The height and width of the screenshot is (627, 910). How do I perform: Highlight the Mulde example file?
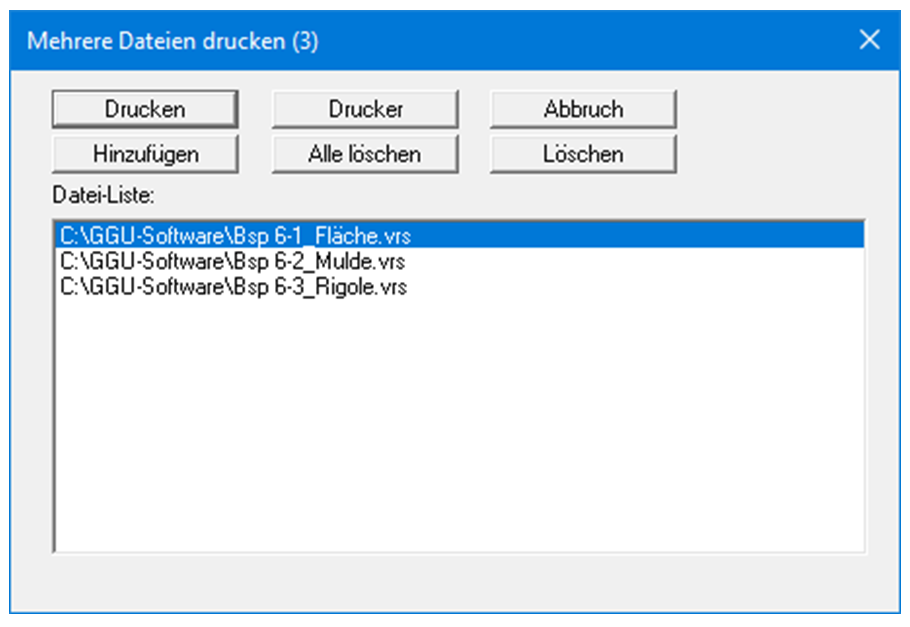(x=233, y=262)
